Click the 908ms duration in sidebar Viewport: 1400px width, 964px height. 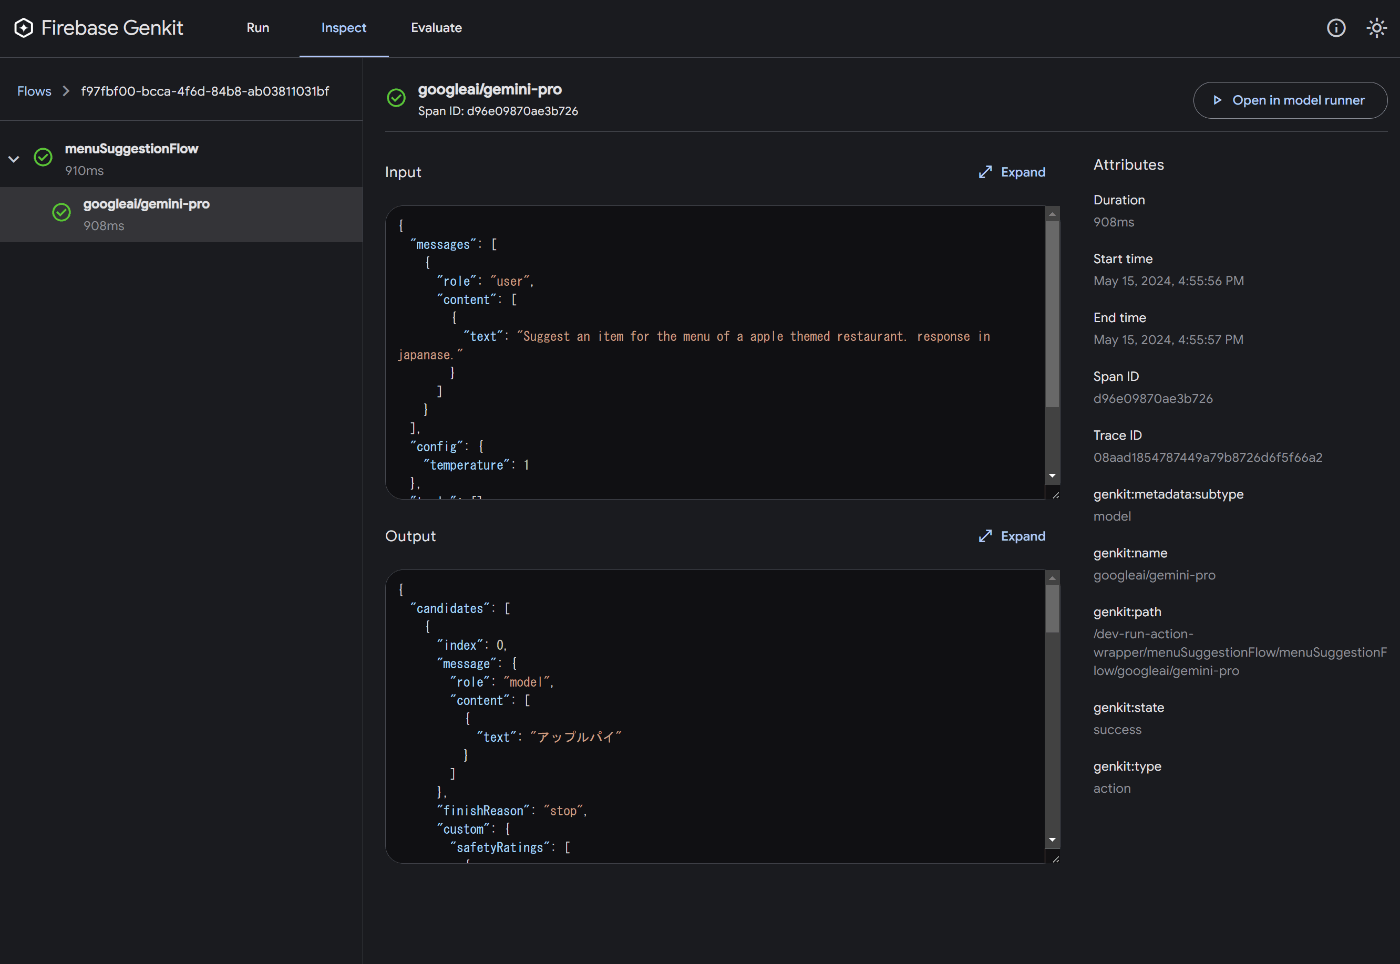pos(104,226)
